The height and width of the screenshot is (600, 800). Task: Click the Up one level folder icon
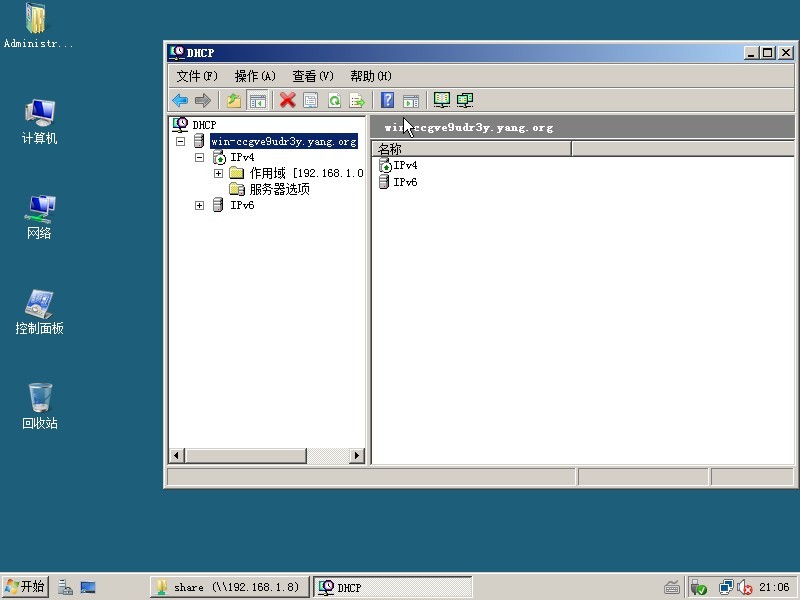(234, 100)
